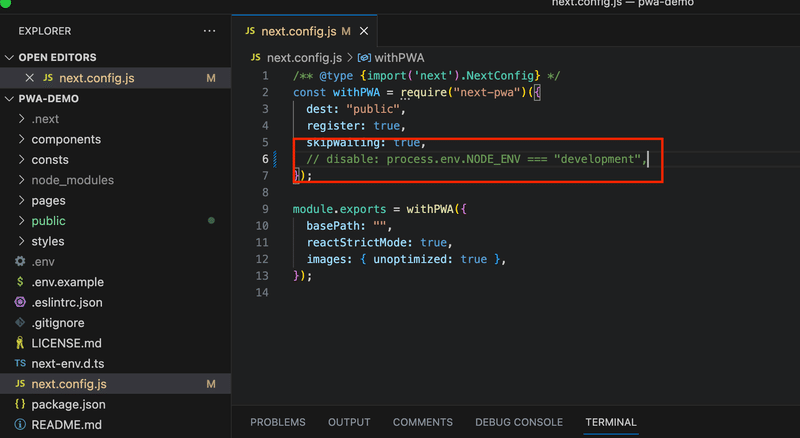Open the .env.example file
Viewport: 800px width, 438px height.
click(x=67, y=282)
